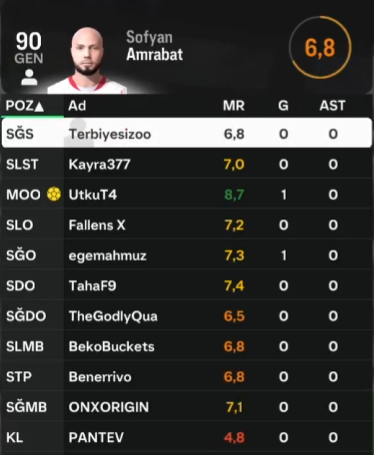Choose egemahmuz from player list
This screenshot has width=374, height=455.
[x=187, y=255]
